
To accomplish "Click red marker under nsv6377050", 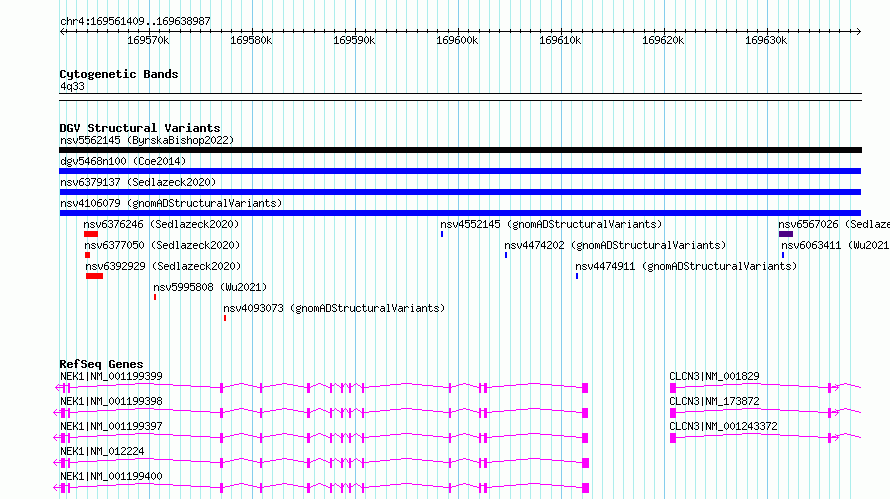I will click(x=87, y=255).
